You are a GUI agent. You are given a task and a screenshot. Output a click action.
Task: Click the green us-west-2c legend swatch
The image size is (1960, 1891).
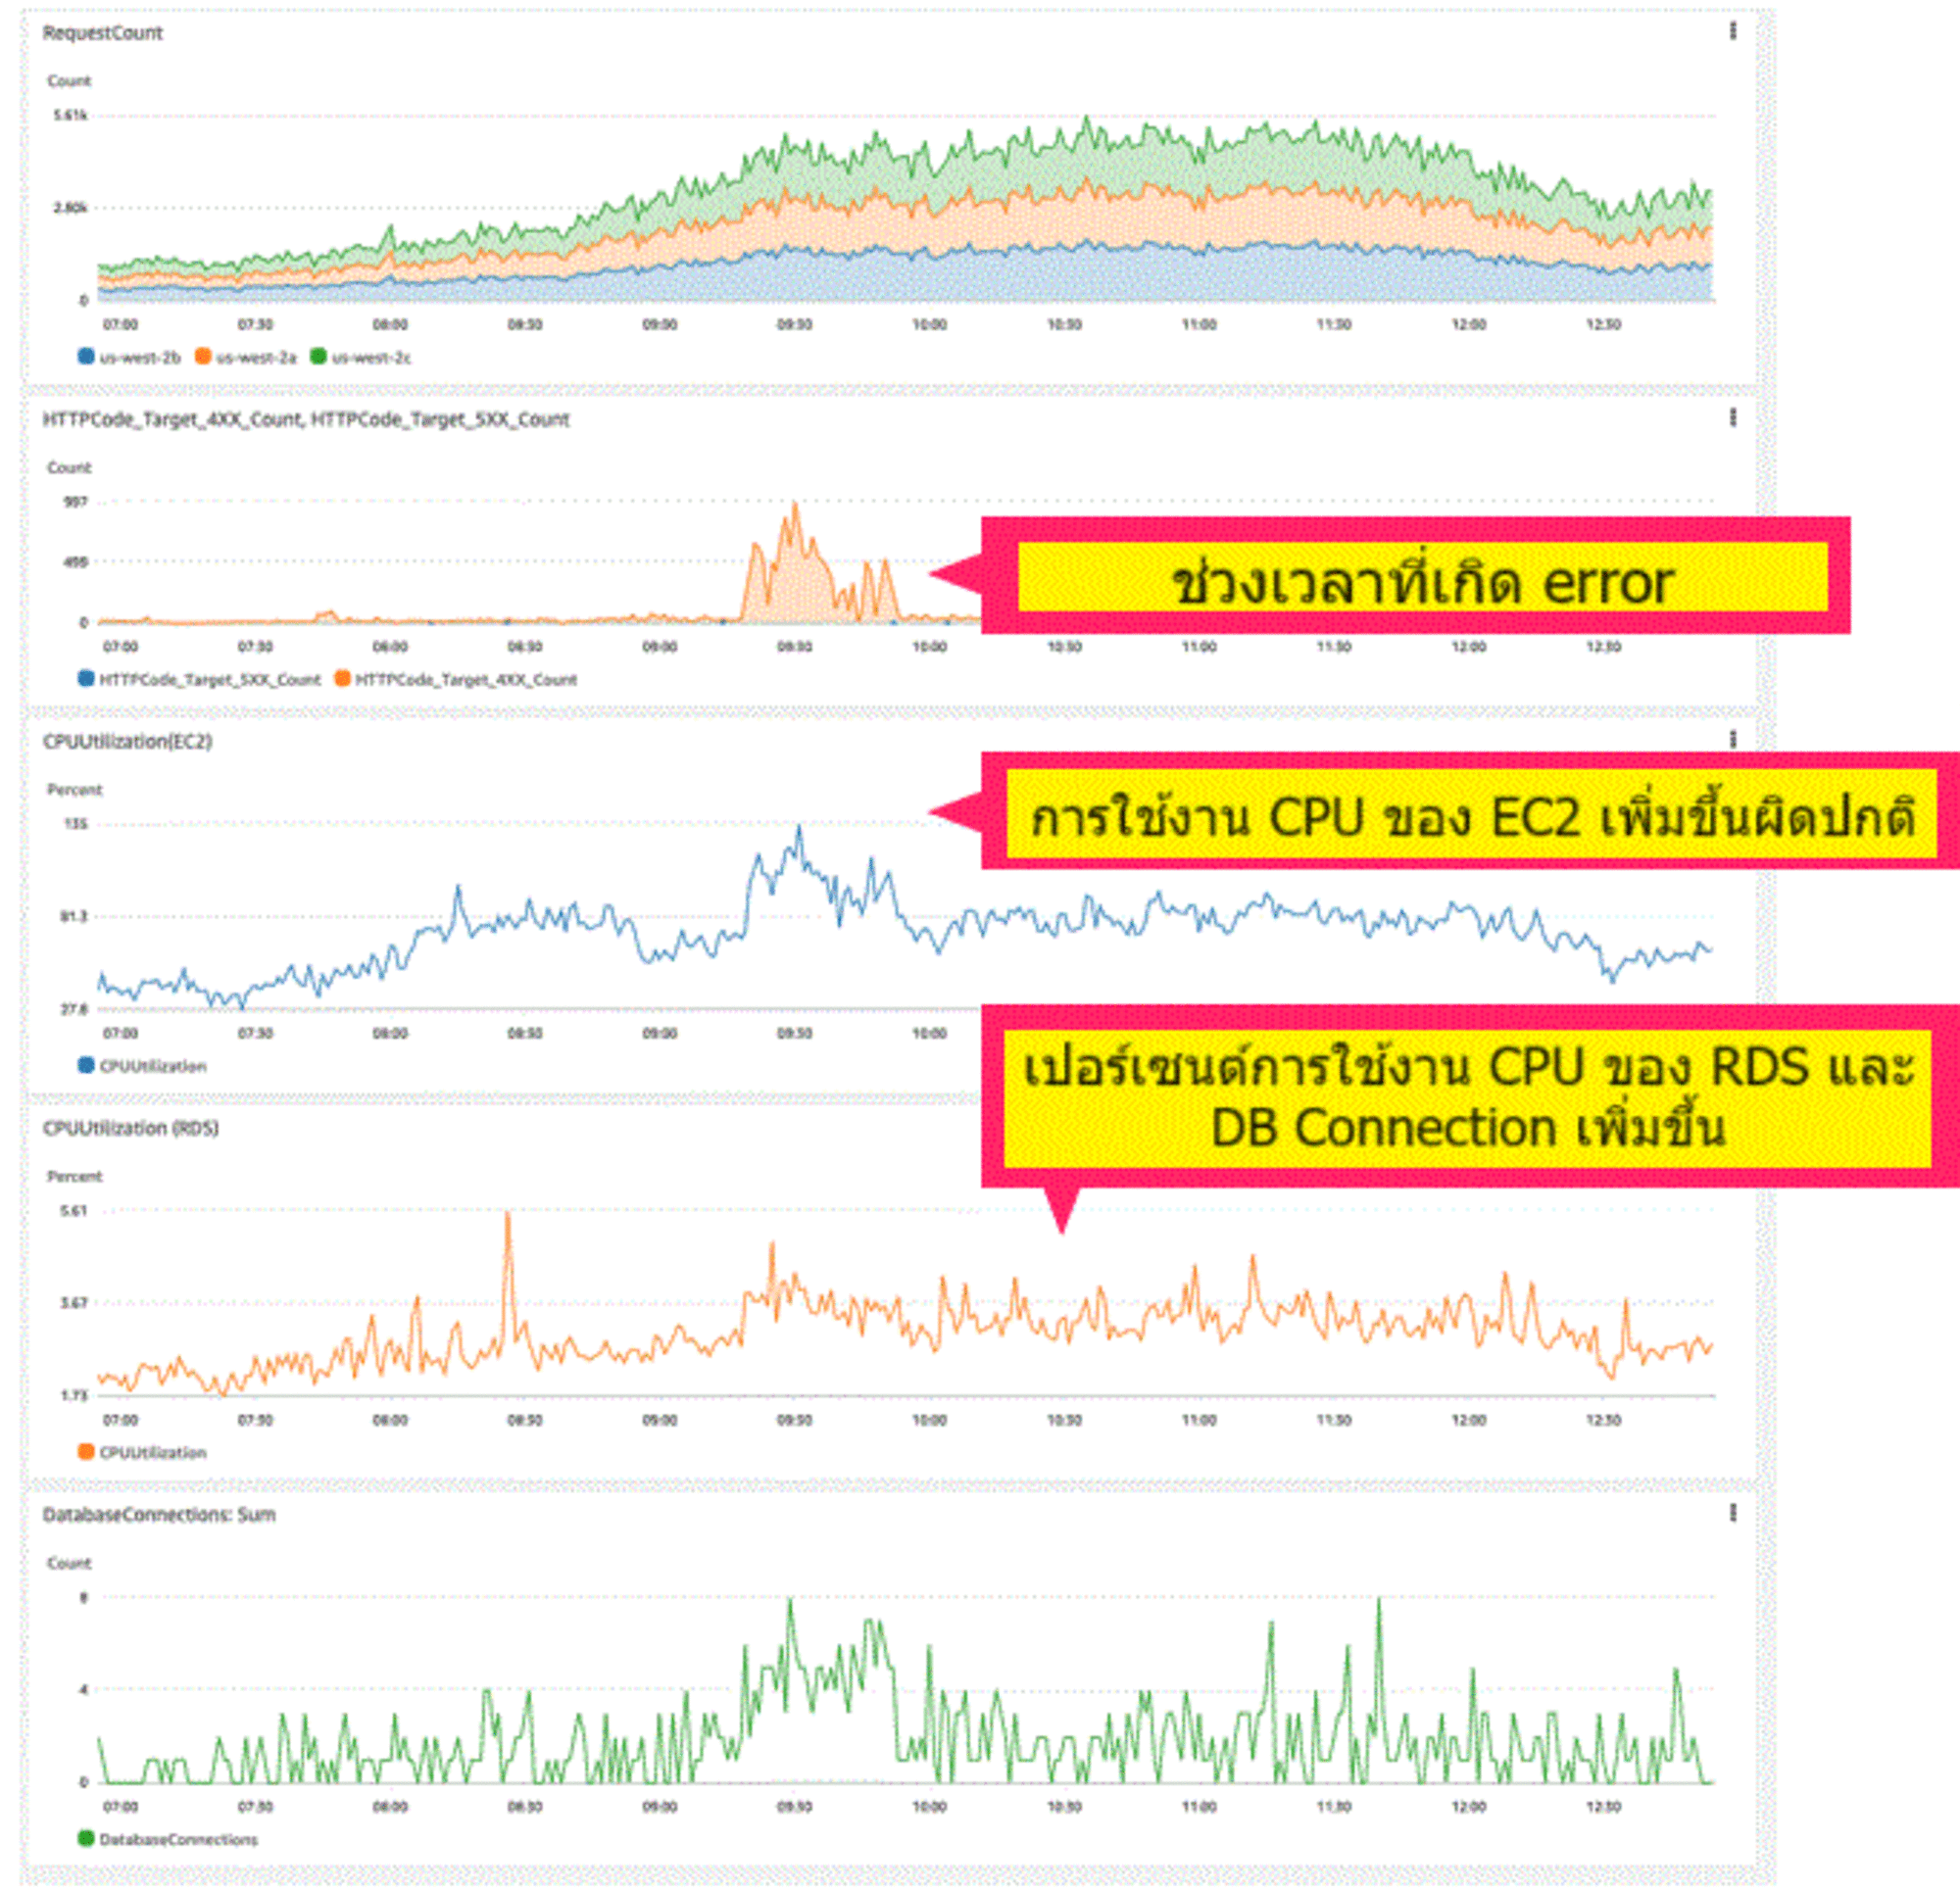point(318,356)
